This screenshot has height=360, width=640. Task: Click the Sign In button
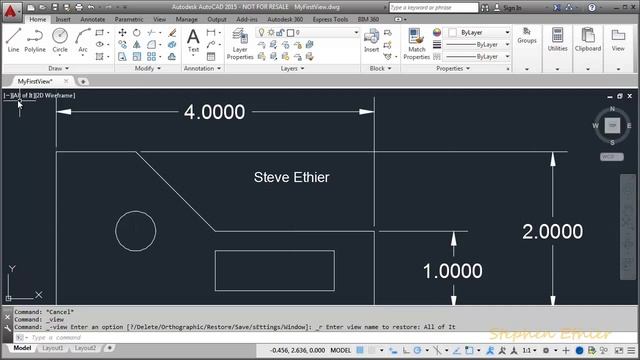coord(508,8)
